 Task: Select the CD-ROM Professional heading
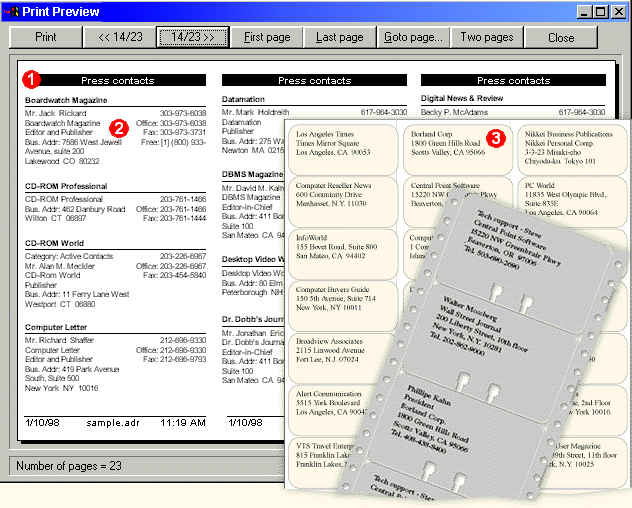(x=66, y=186)
